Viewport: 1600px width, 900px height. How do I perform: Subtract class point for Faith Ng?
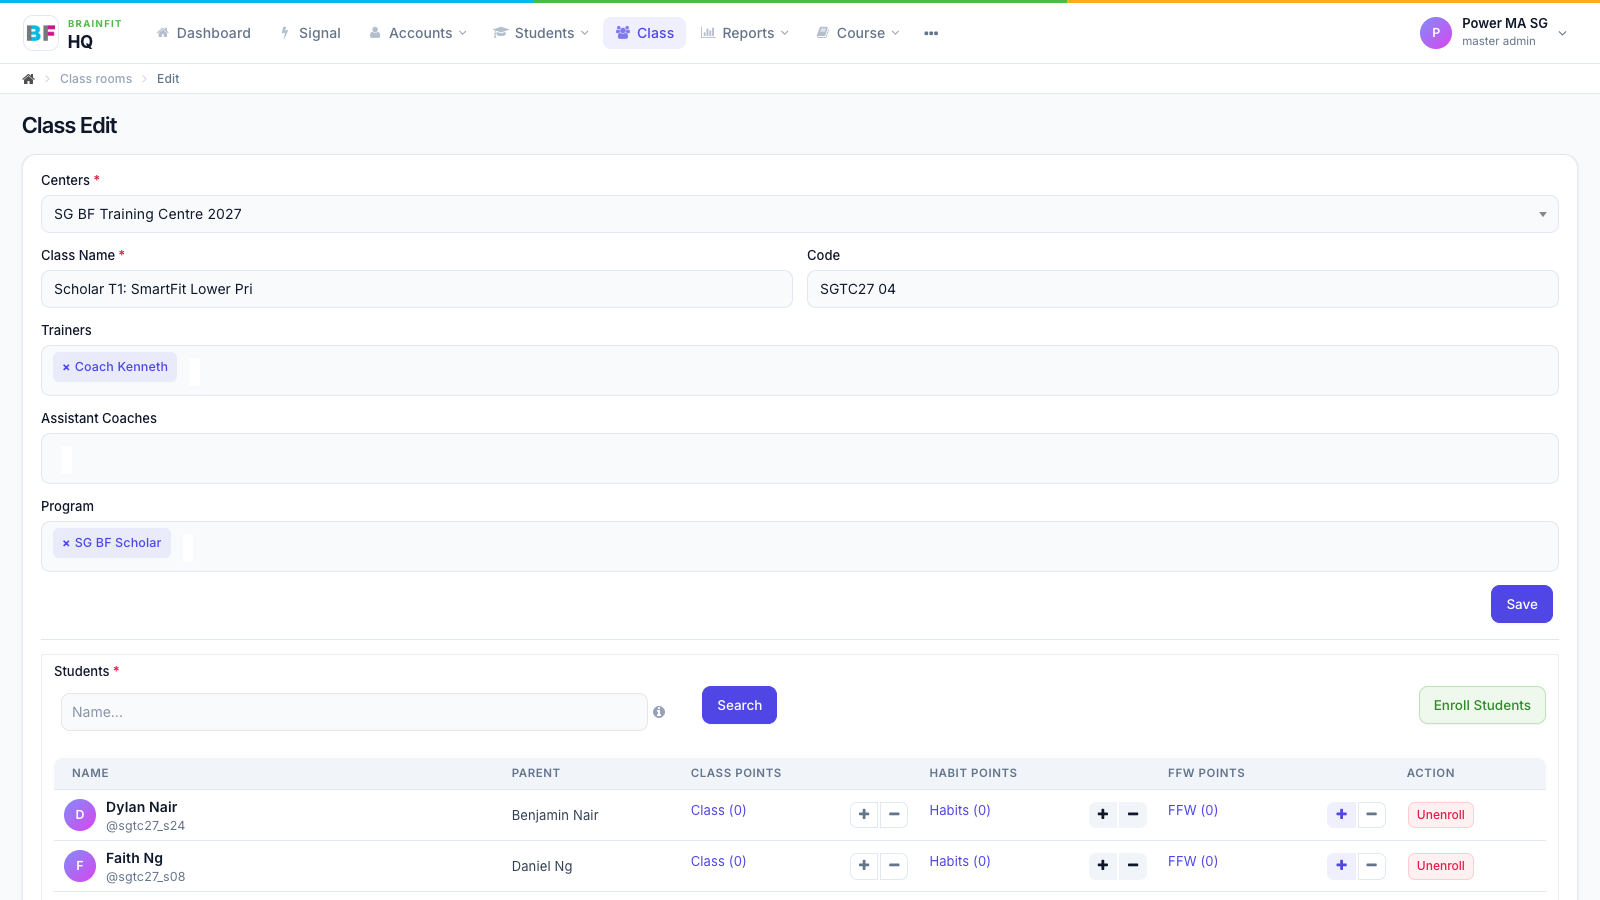(894, 865)
